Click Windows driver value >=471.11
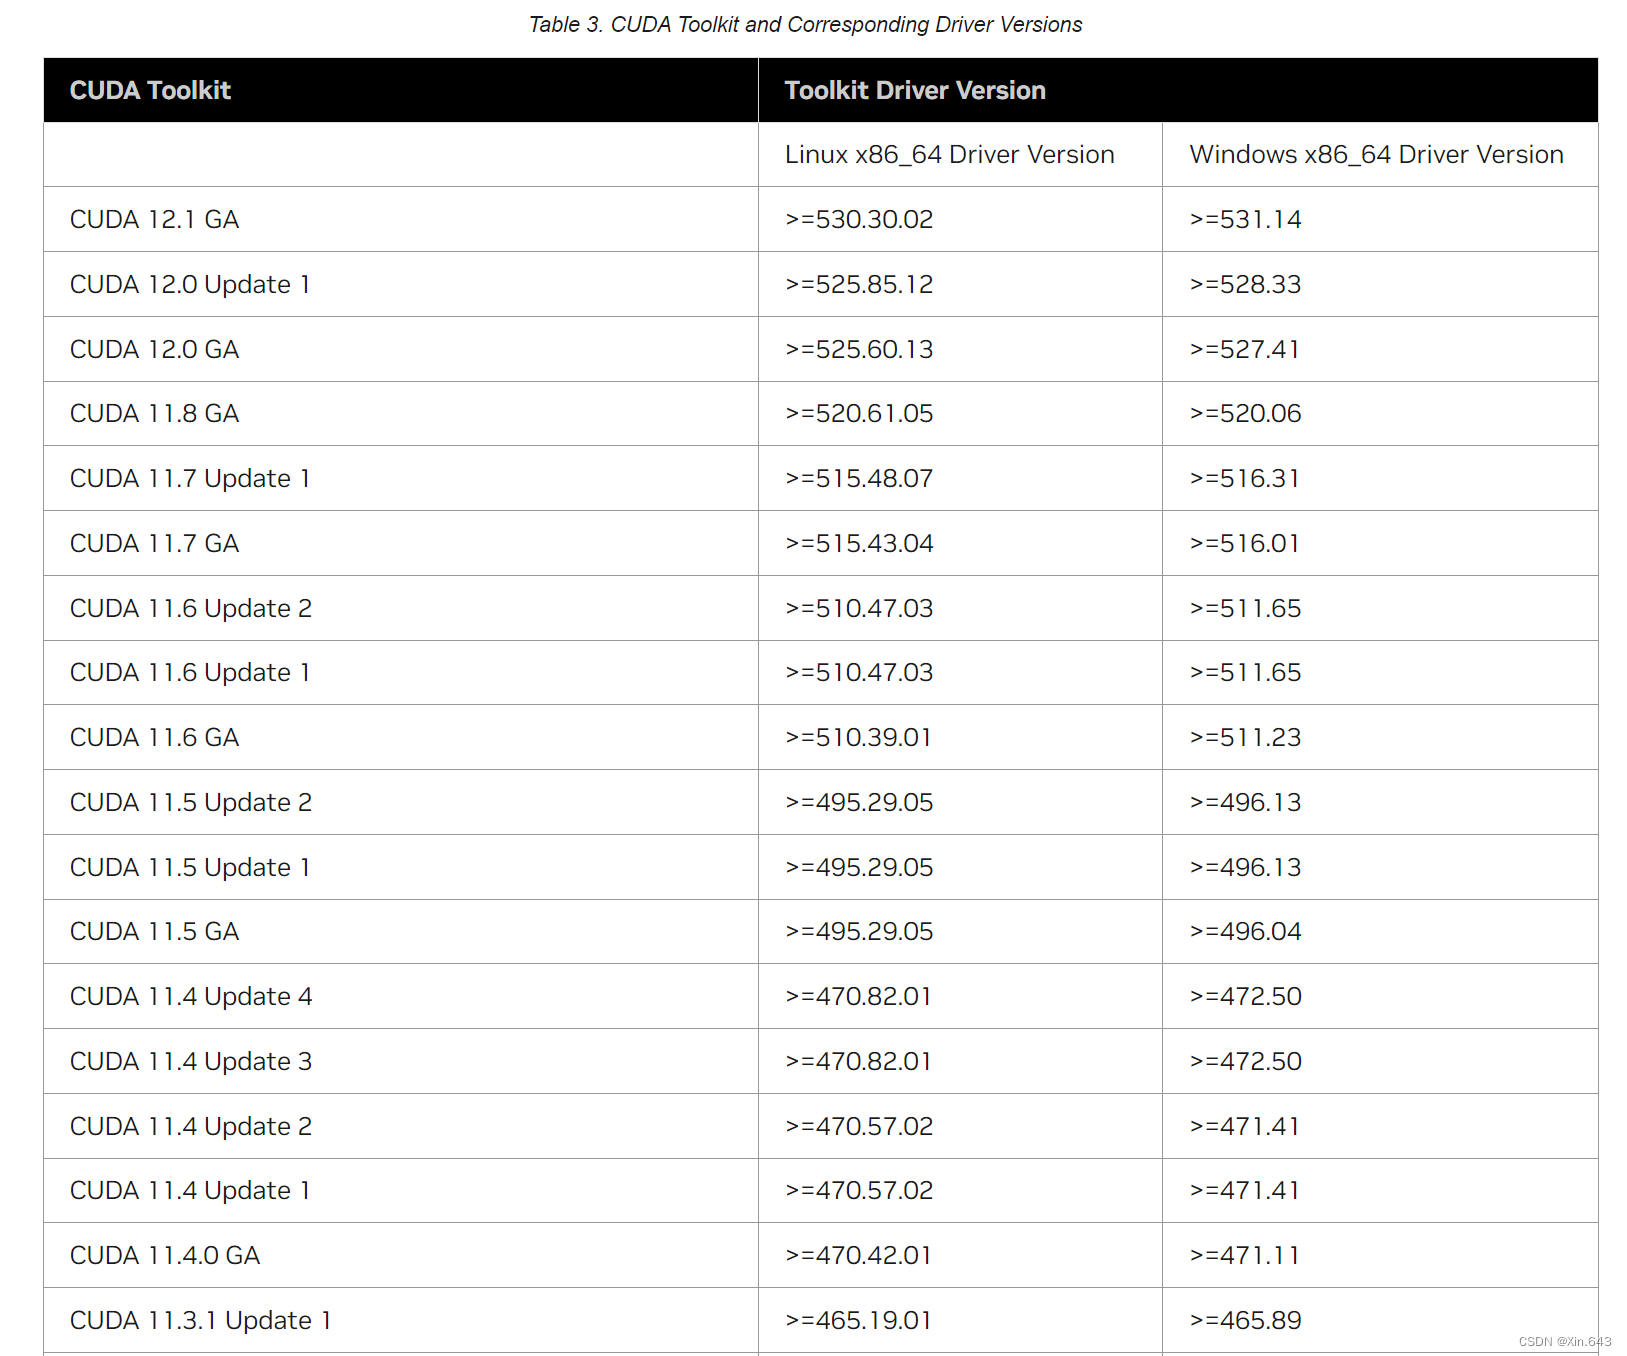This screenshot has width=1627, height=1356. [1245, 1256]
